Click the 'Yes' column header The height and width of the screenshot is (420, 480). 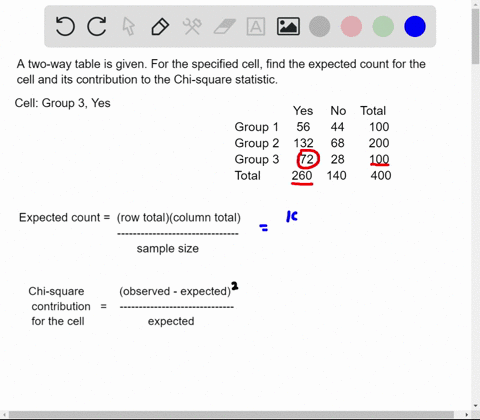click(x=303, y=111)
